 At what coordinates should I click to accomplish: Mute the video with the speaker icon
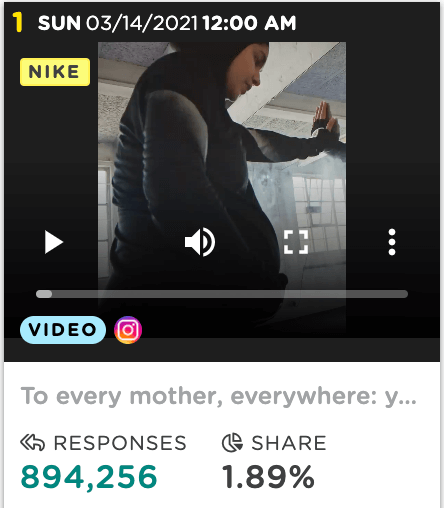click(x=200, y=242)
